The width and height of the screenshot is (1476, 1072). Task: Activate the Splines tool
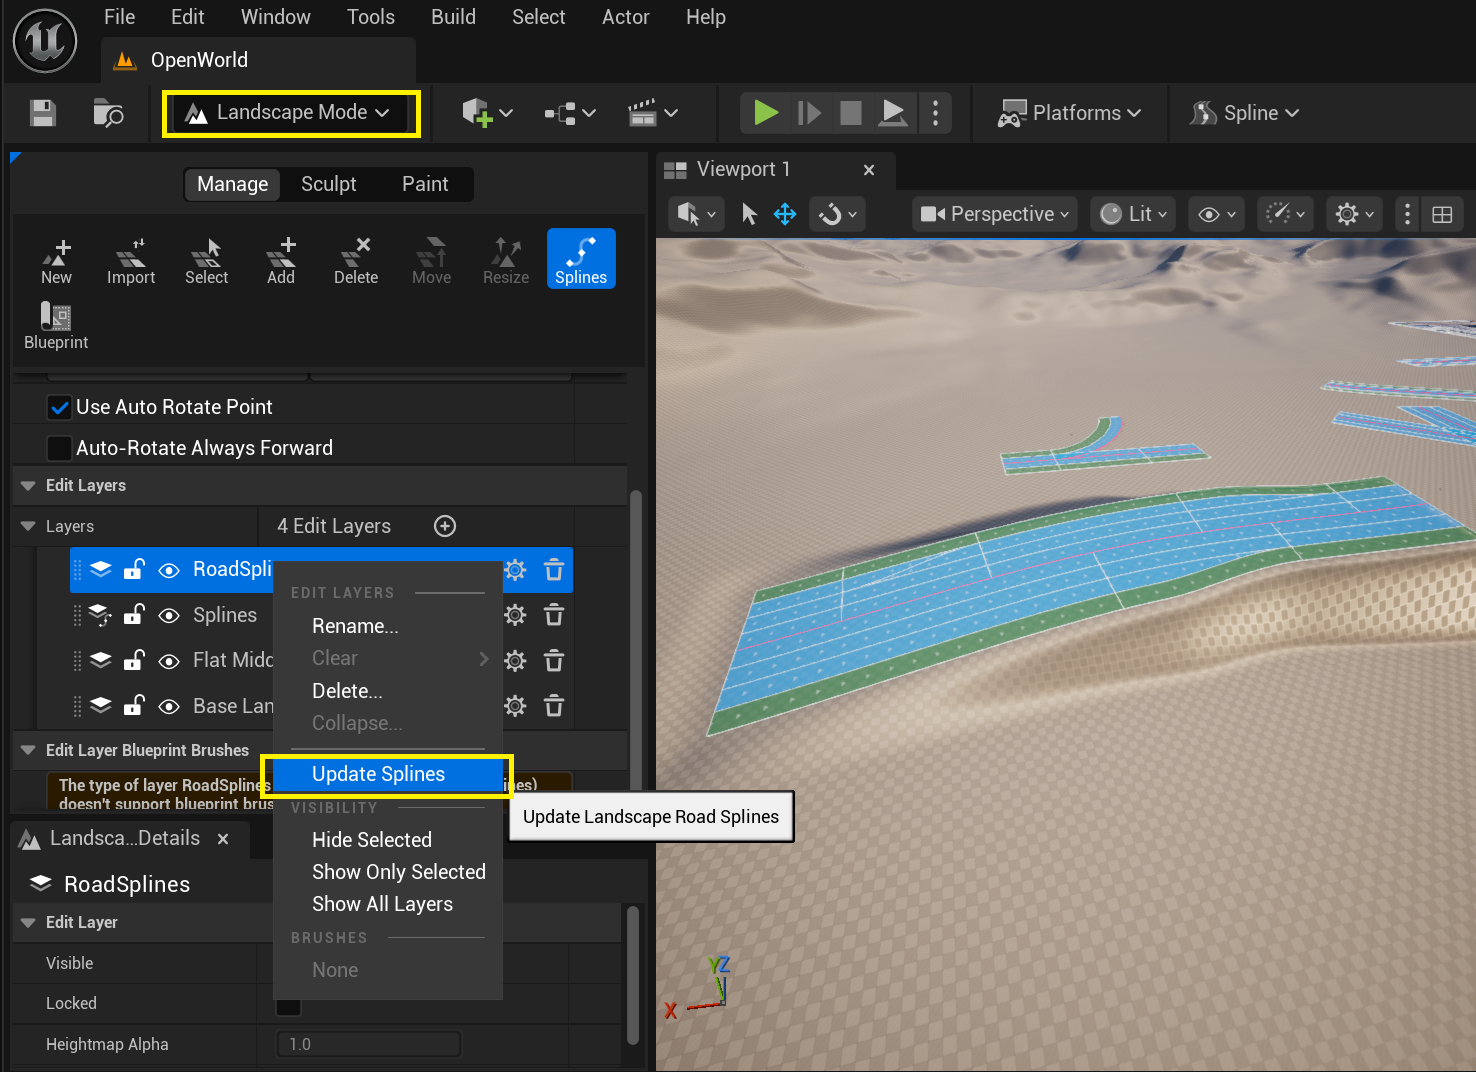581,259
